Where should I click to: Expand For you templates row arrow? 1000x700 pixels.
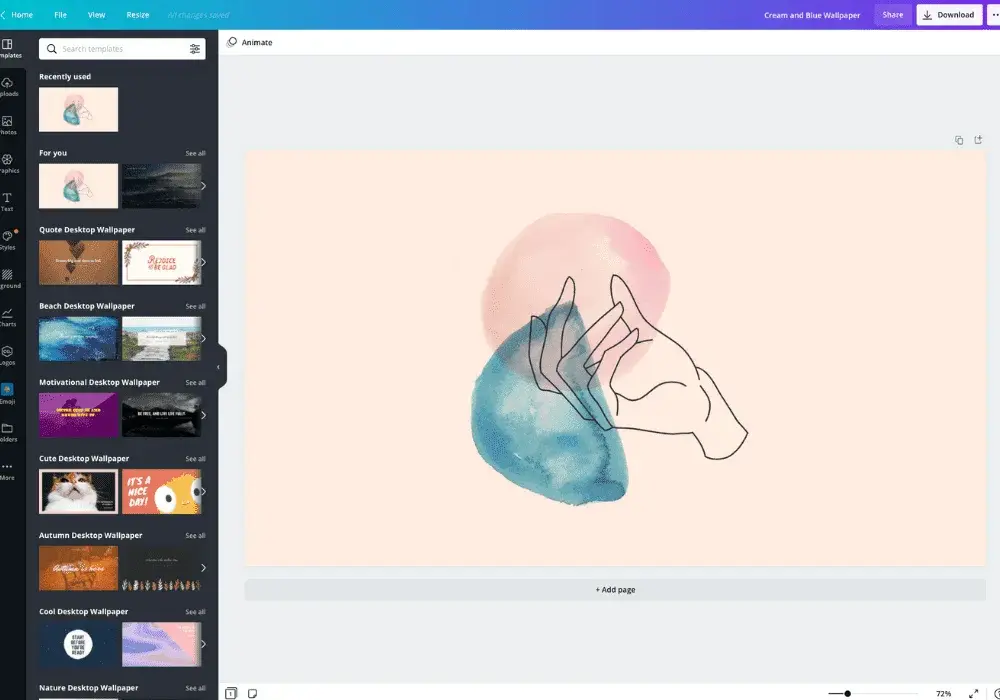[x=203, y=186]
